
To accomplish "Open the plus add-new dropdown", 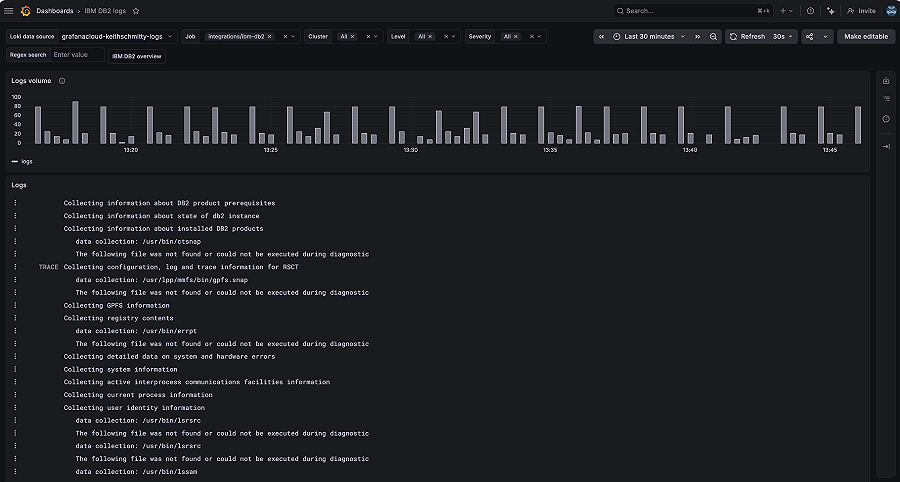I will (x=786, y=11).
